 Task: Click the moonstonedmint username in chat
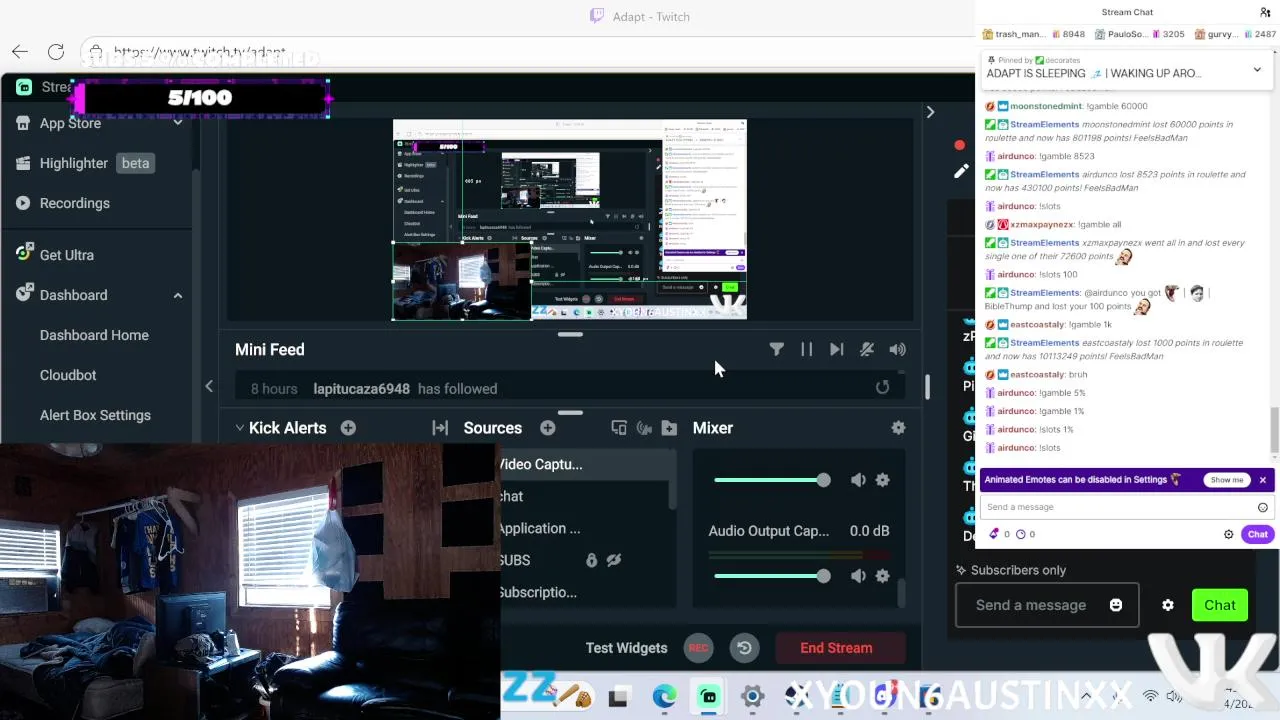1046,106
